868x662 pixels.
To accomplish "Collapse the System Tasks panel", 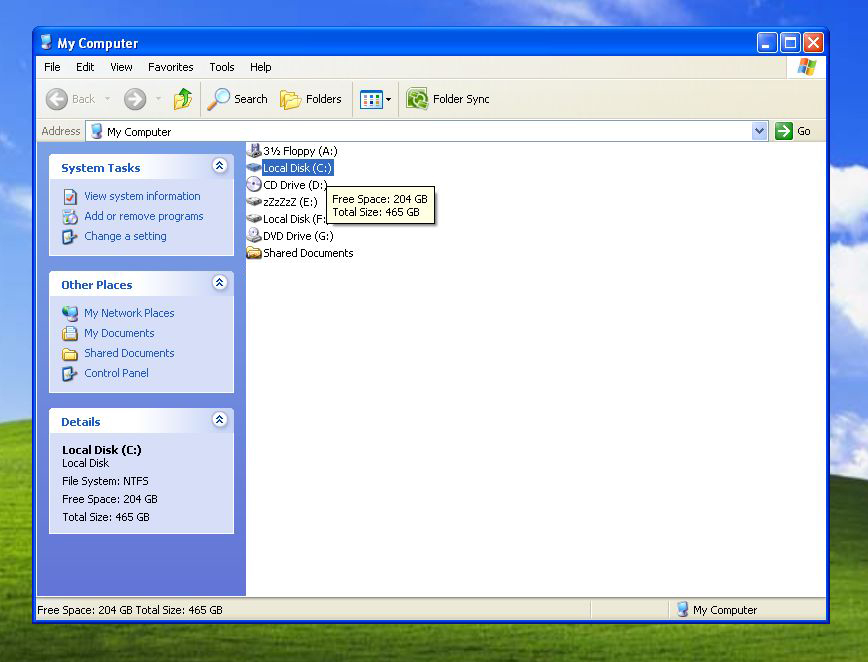I will (x=219, y=166).
